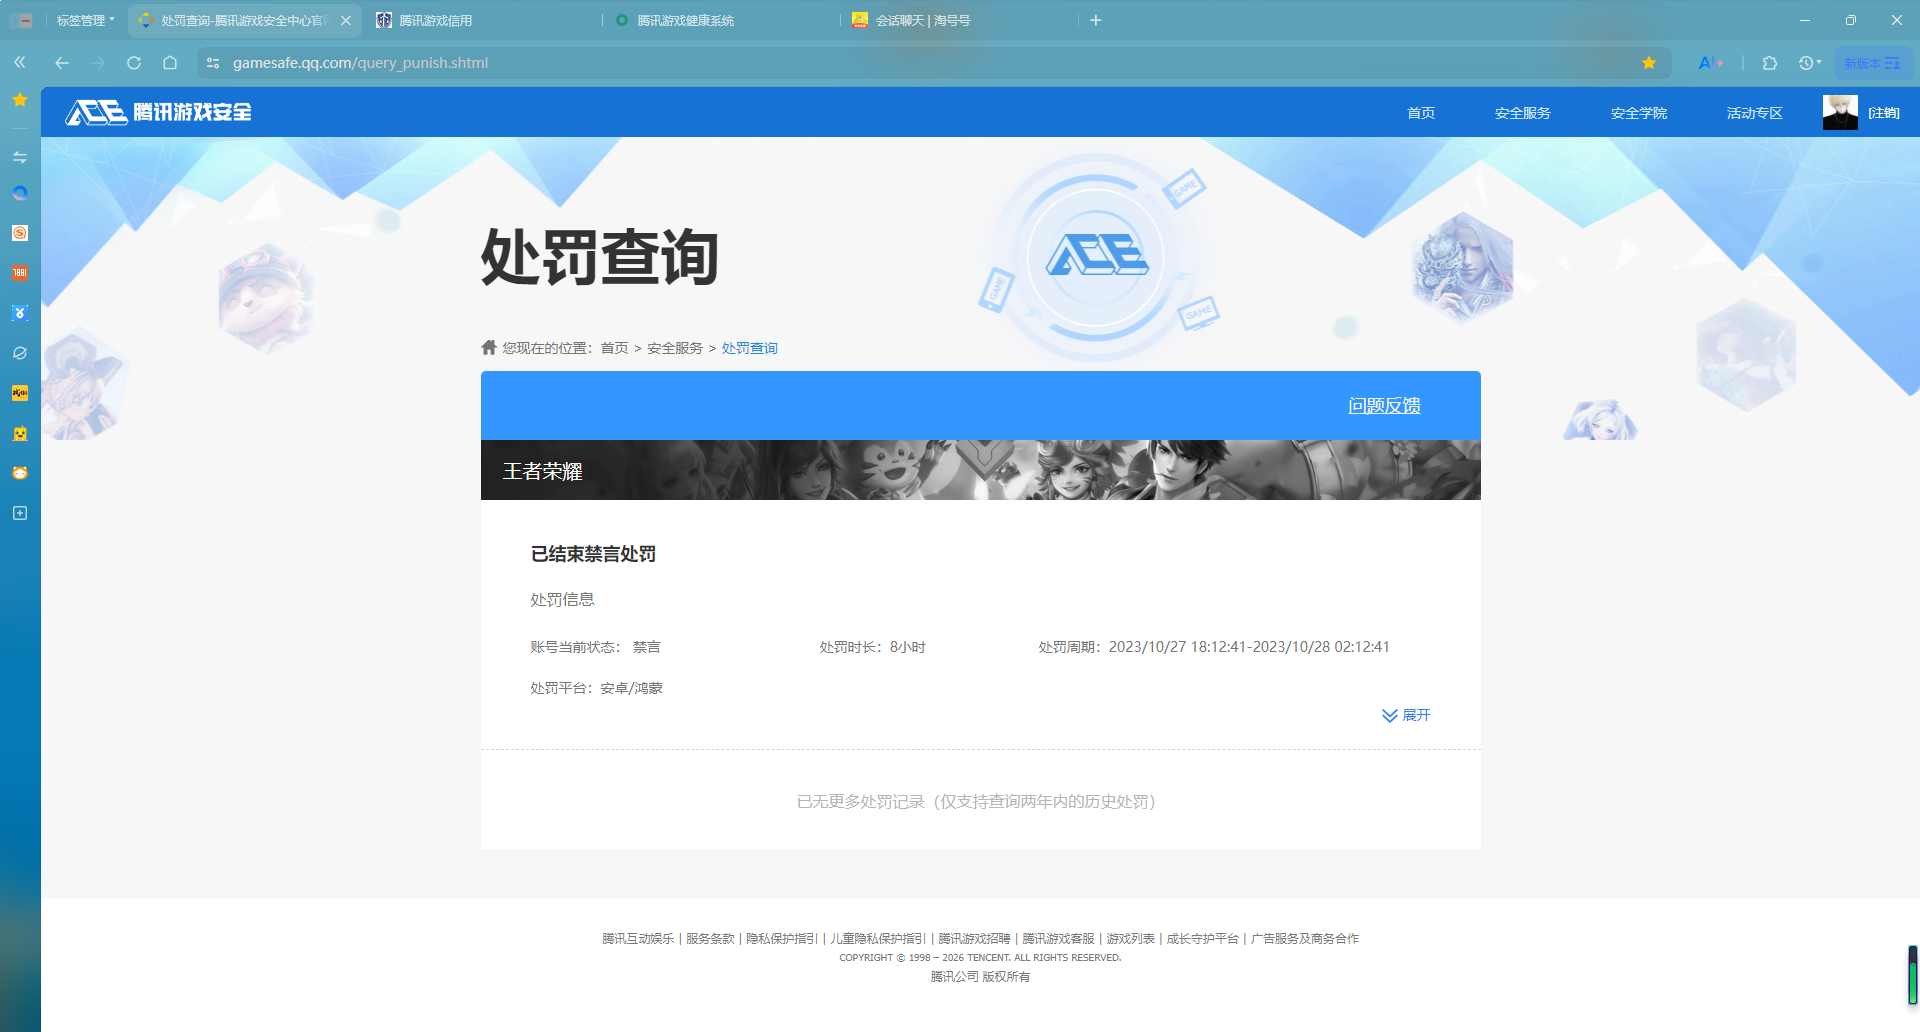Go back to the previous page

[x=62, y=63]
